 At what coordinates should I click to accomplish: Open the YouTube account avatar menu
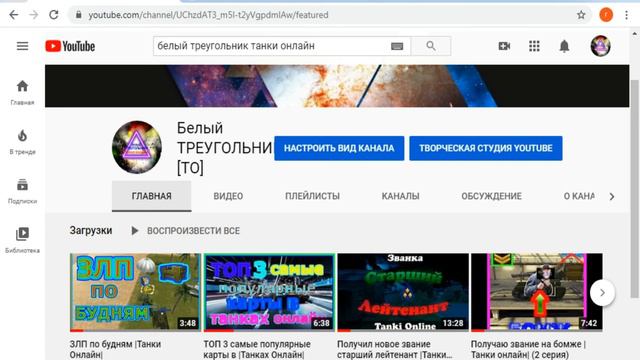(601, 46)
